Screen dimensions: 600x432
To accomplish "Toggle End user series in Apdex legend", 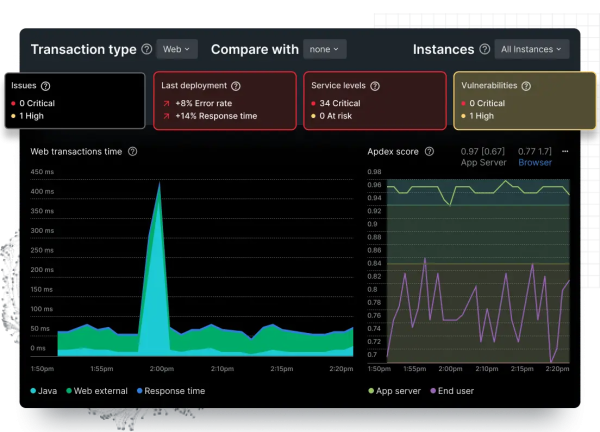I will tap(456, 391).
